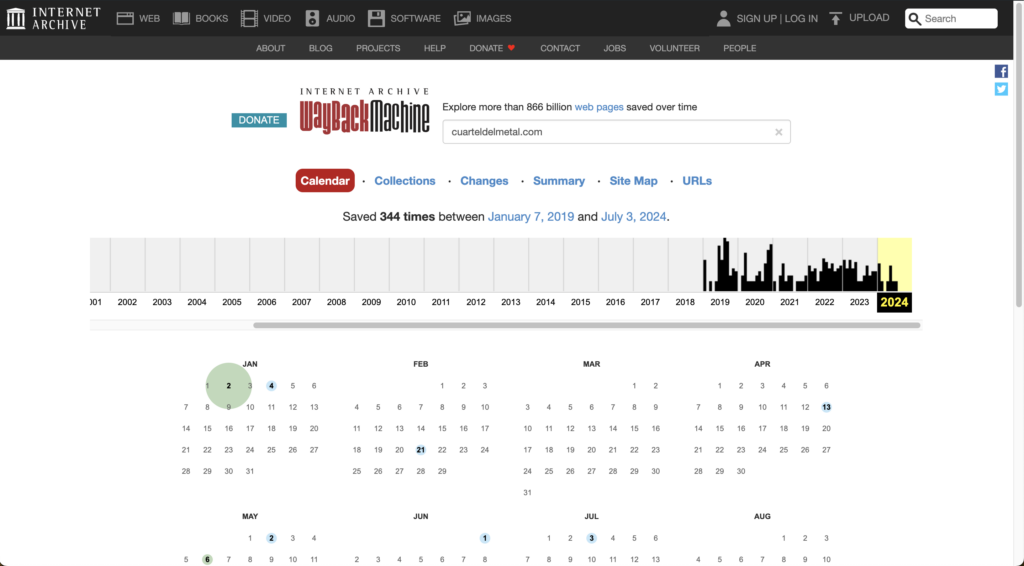Switch to the Changes tab
This screenshot has width=1024, height=566.
click(484, 181)
